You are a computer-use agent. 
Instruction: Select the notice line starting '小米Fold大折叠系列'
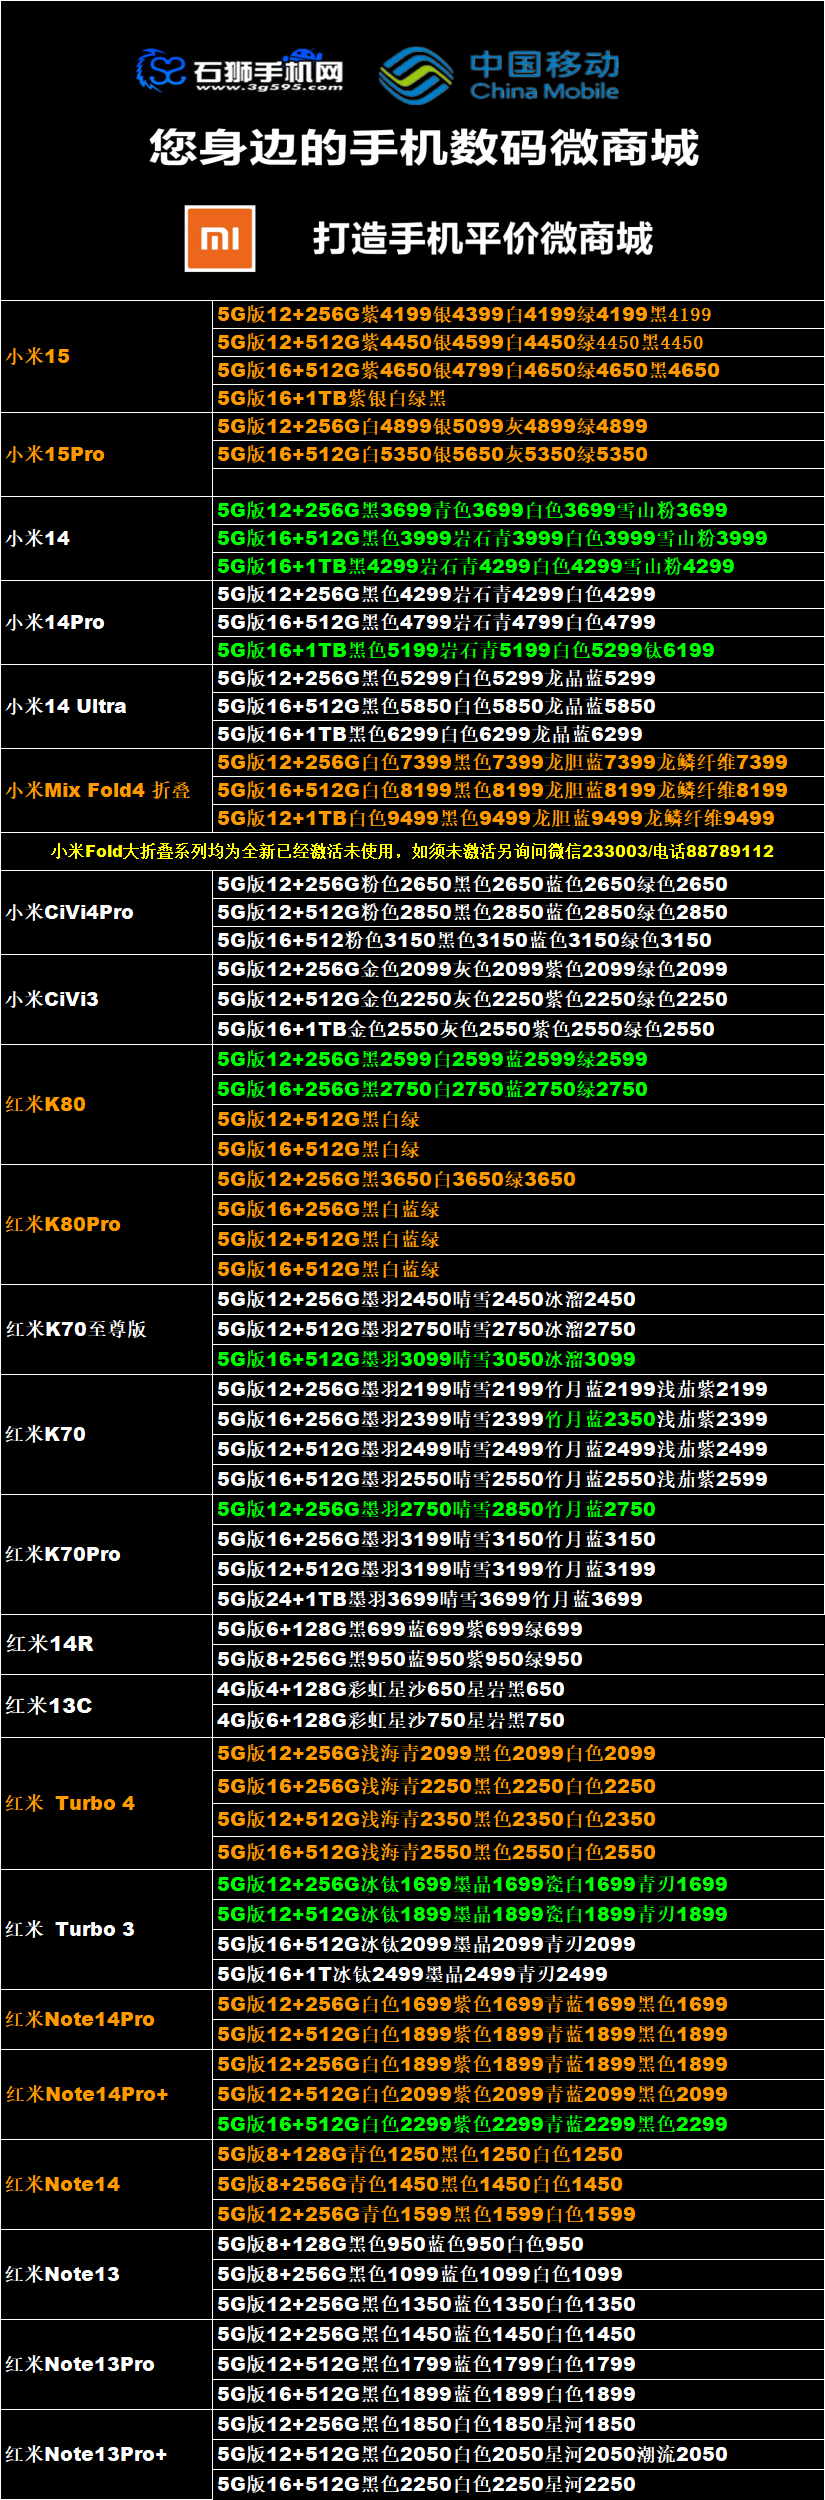click(x=412, y=851)
